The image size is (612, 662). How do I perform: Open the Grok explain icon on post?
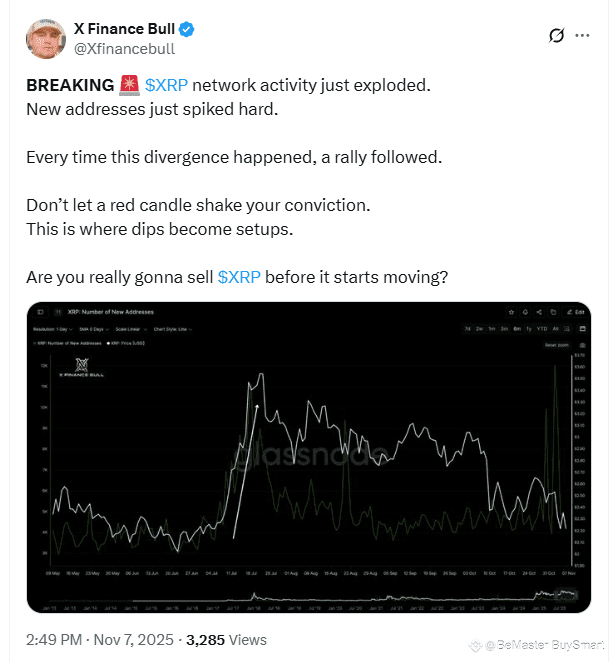tap(556, 35)
